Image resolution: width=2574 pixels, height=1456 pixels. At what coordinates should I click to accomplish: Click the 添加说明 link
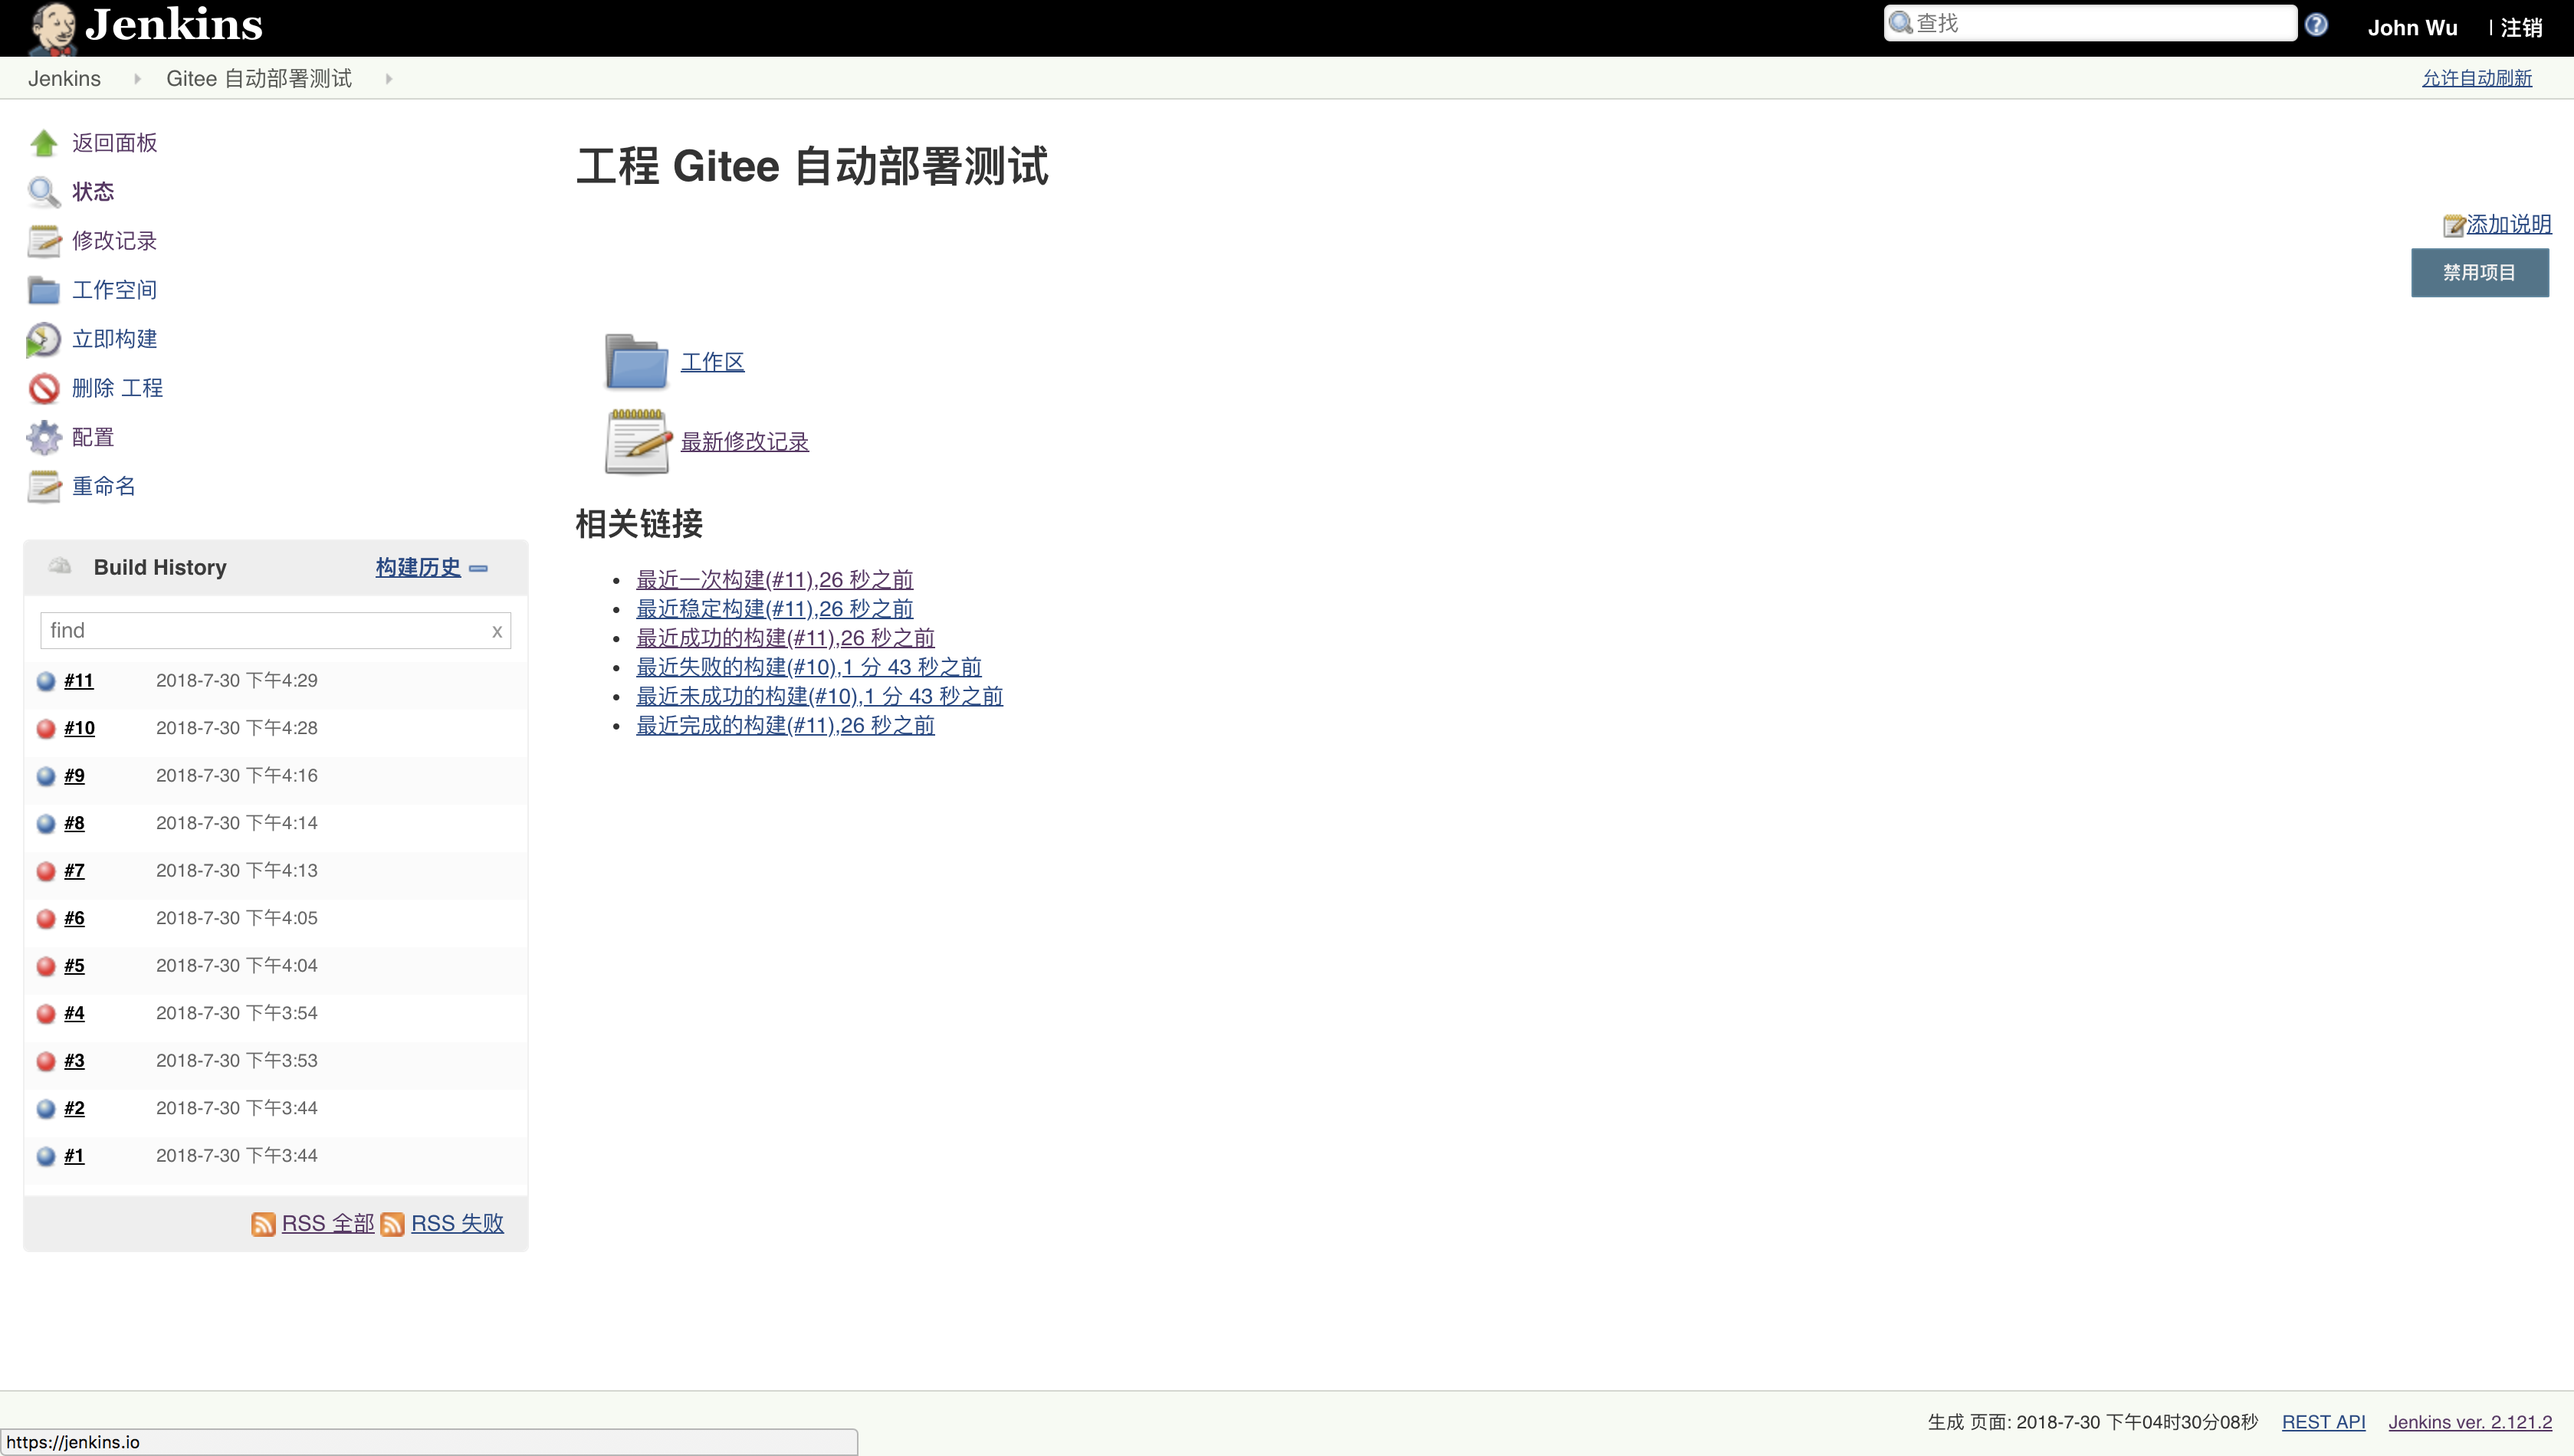[2509, 224]
